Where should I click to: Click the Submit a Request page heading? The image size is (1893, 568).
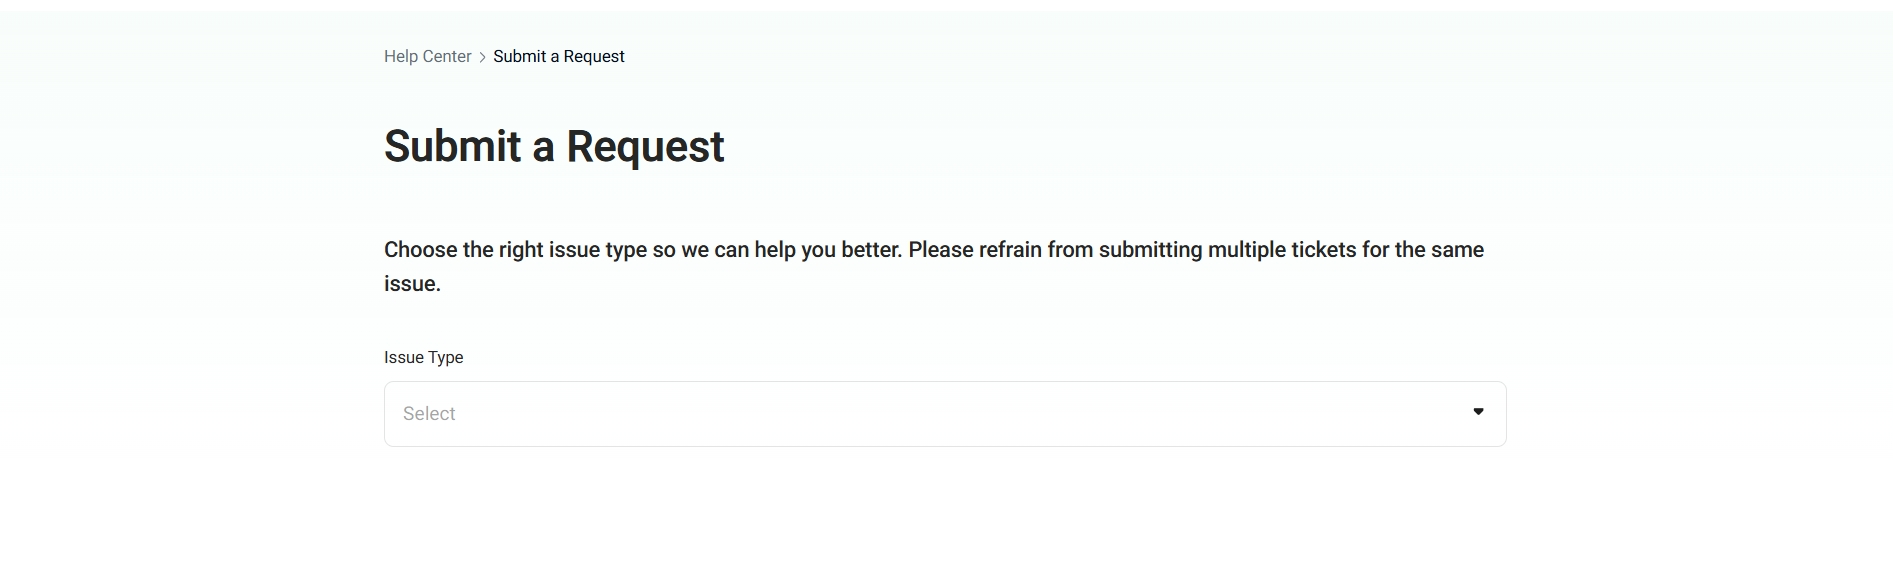click(553, 146)
